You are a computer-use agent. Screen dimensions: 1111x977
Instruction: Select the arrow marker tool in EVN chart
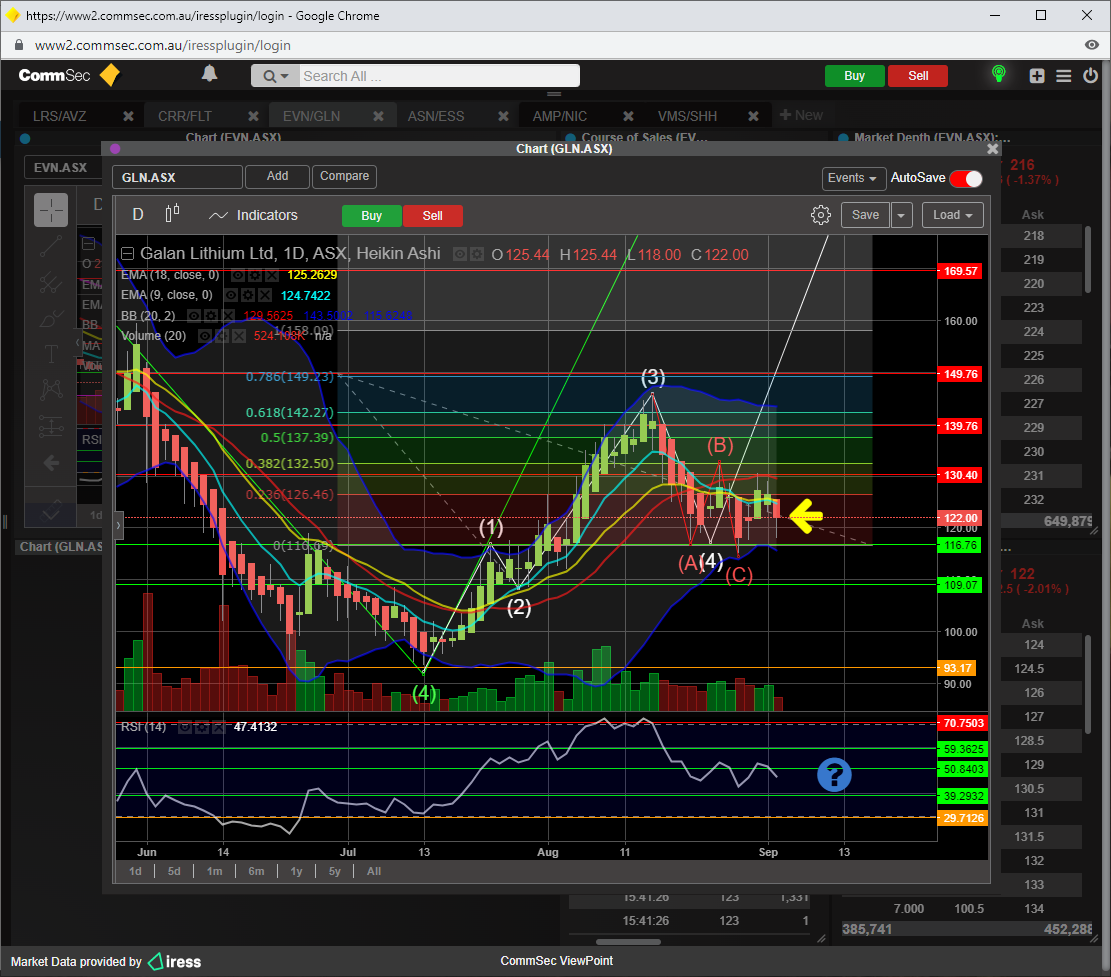coord(51,463)
